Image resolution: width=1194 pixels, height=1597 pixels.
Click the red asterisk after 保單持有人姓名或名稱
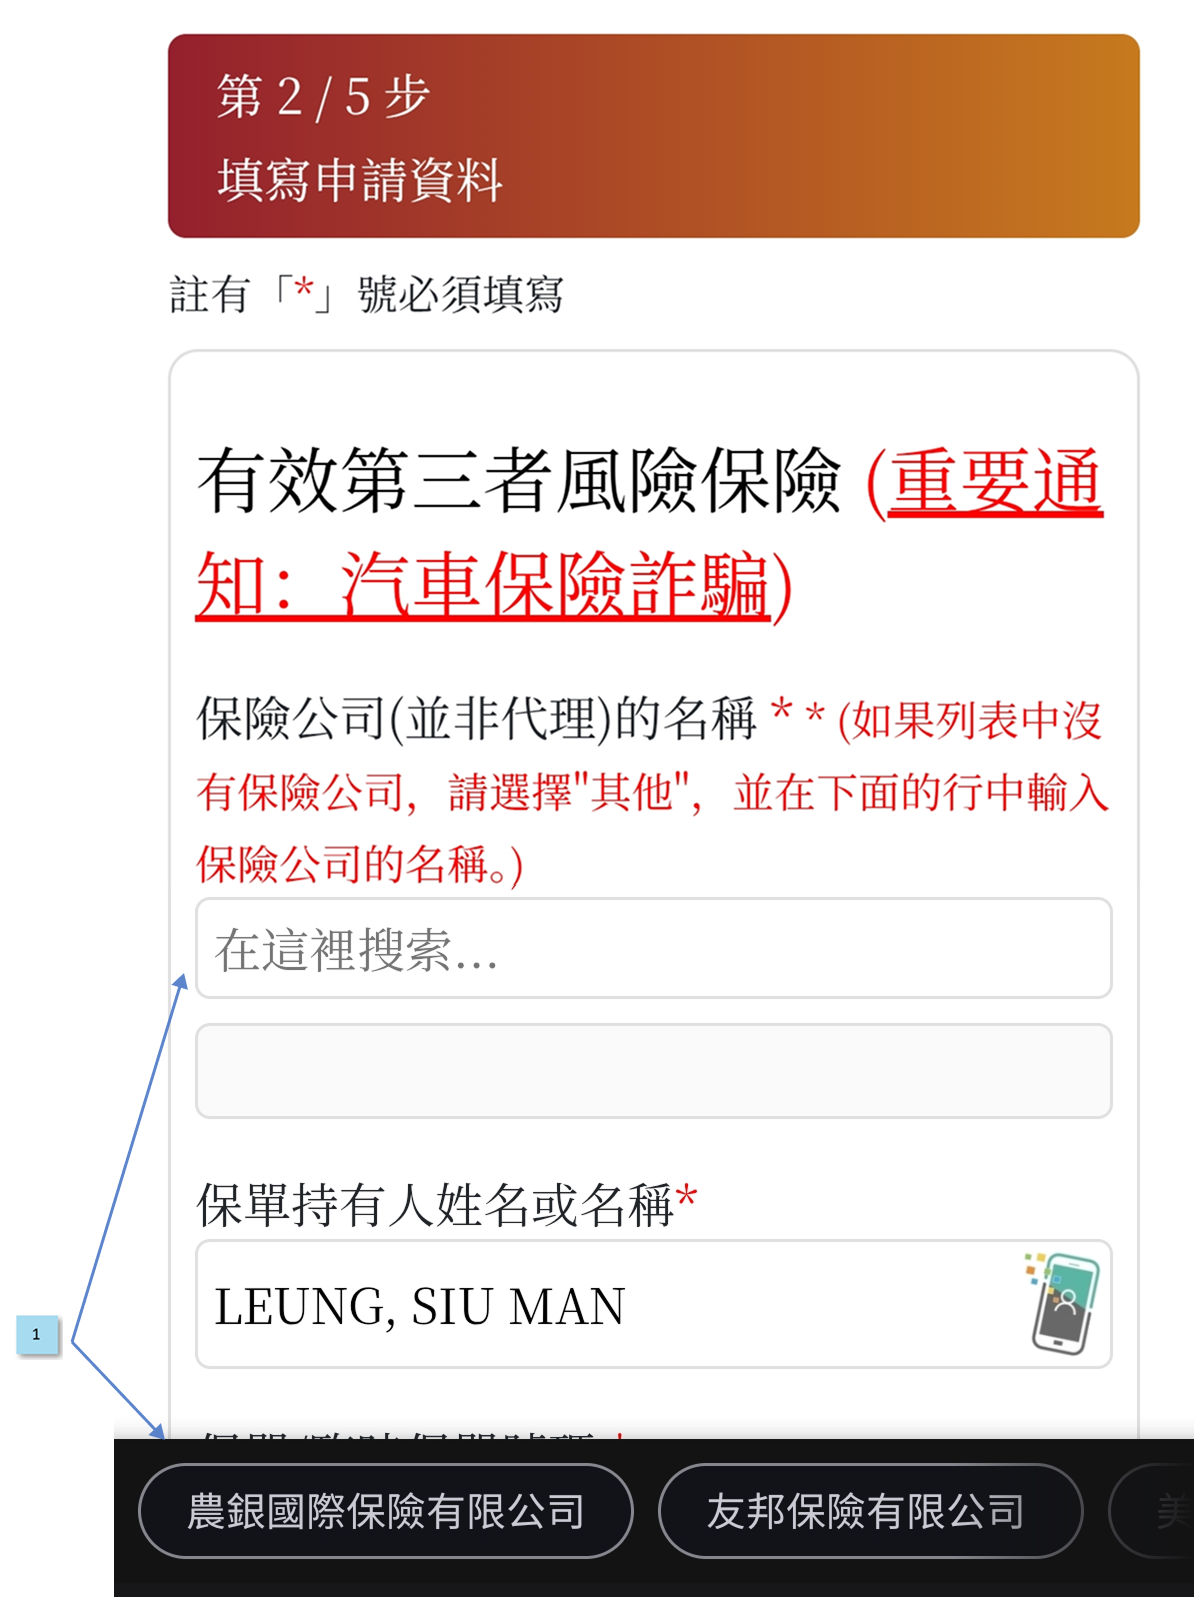687,1199
